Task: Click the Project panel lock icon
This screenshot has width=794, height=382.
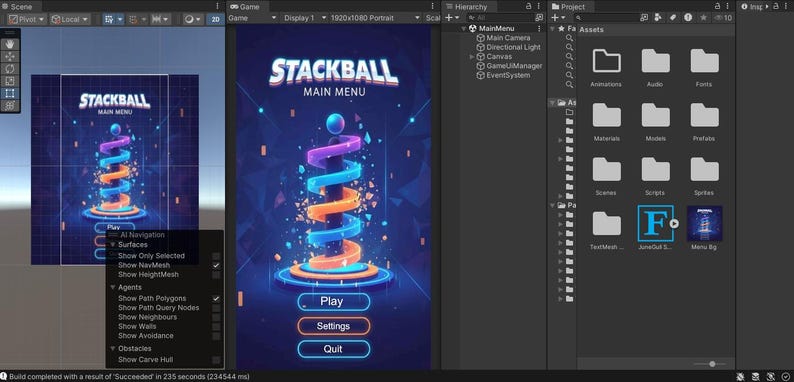Action: tap(718, 6)
